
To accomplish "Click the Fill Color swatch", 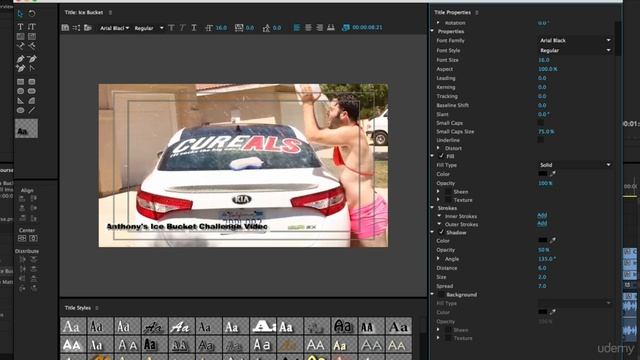I will coord(542,173).
